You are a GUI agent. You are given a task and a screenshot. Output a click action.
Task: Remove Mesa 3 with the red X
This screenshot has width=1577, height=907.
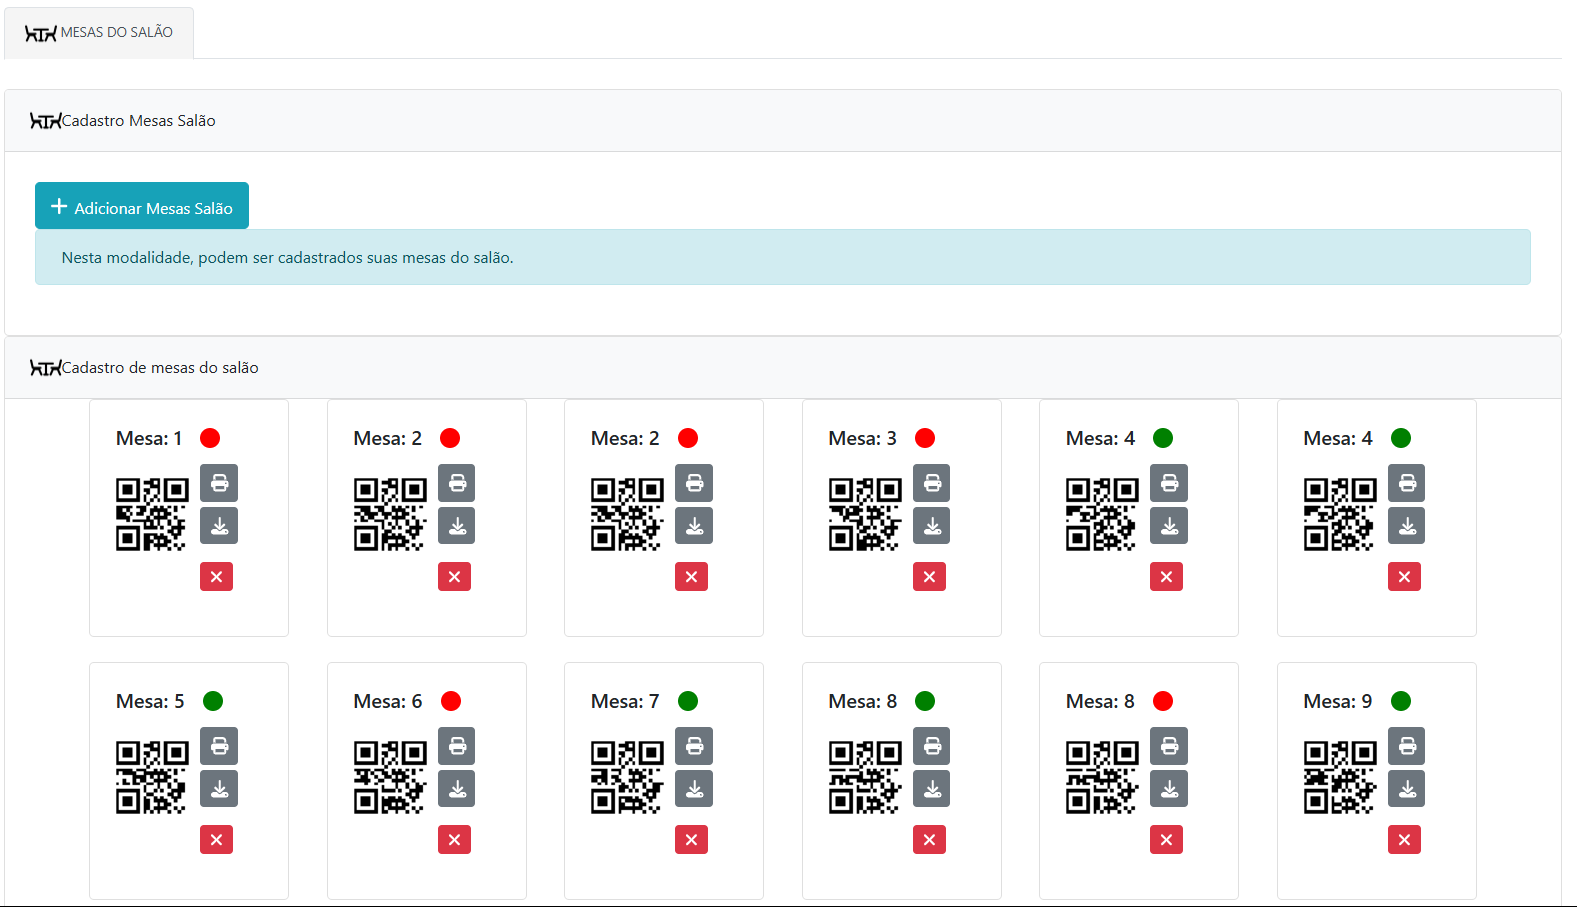[929, 577]
